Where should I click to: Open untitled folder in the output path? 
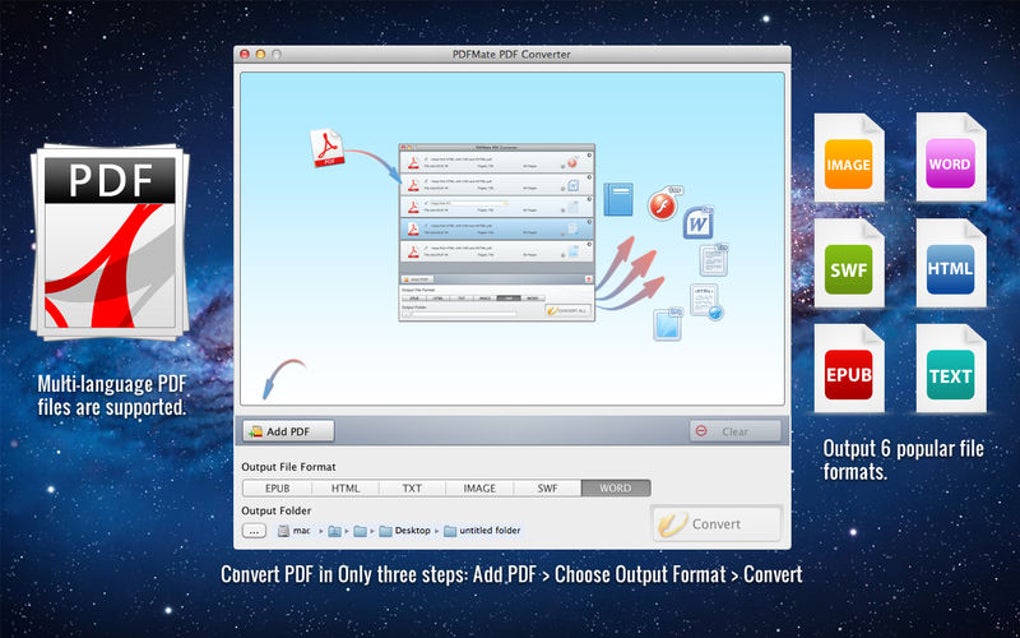[x=482, y=531]
